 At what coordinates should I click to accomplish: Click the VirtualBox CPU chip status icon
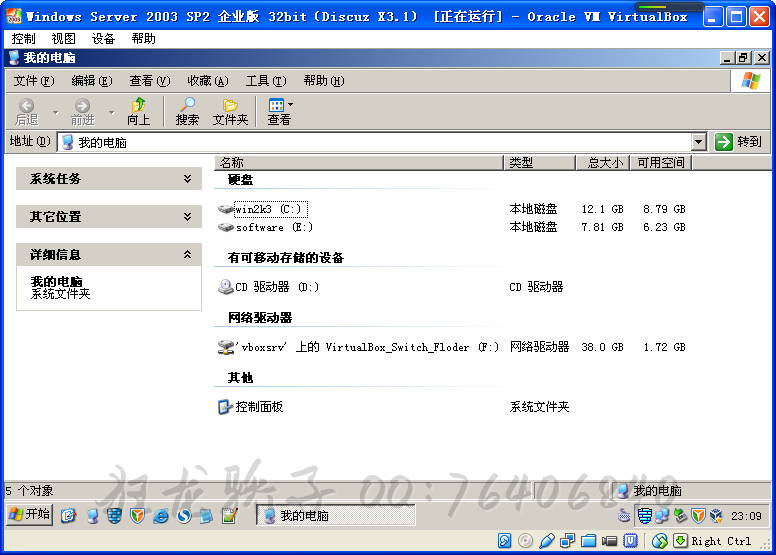(x=630, y=541)
